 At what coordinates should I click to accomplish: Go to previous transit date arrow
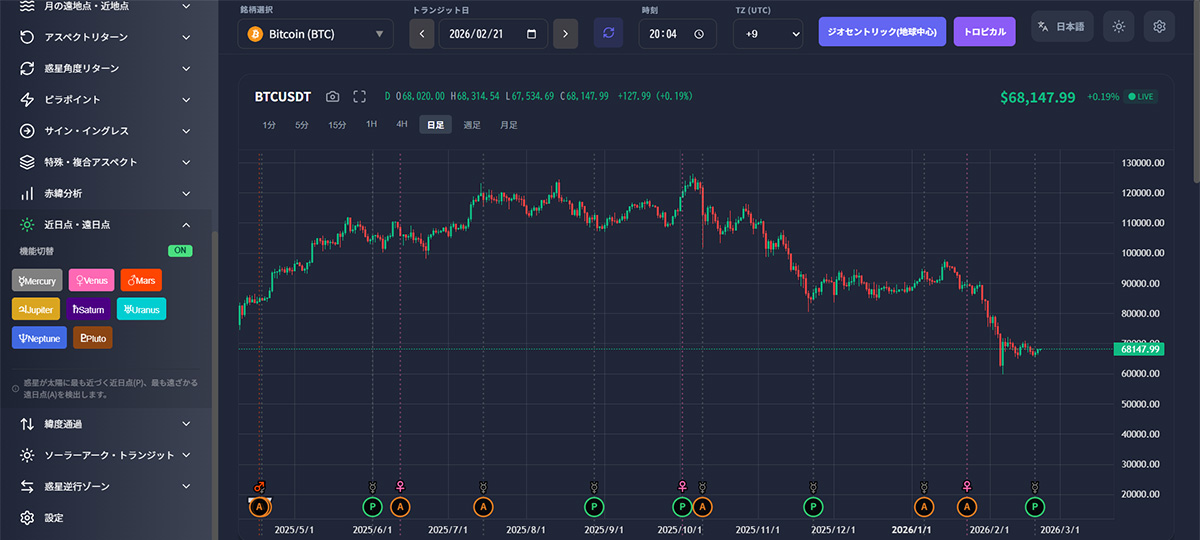(422, 33)
